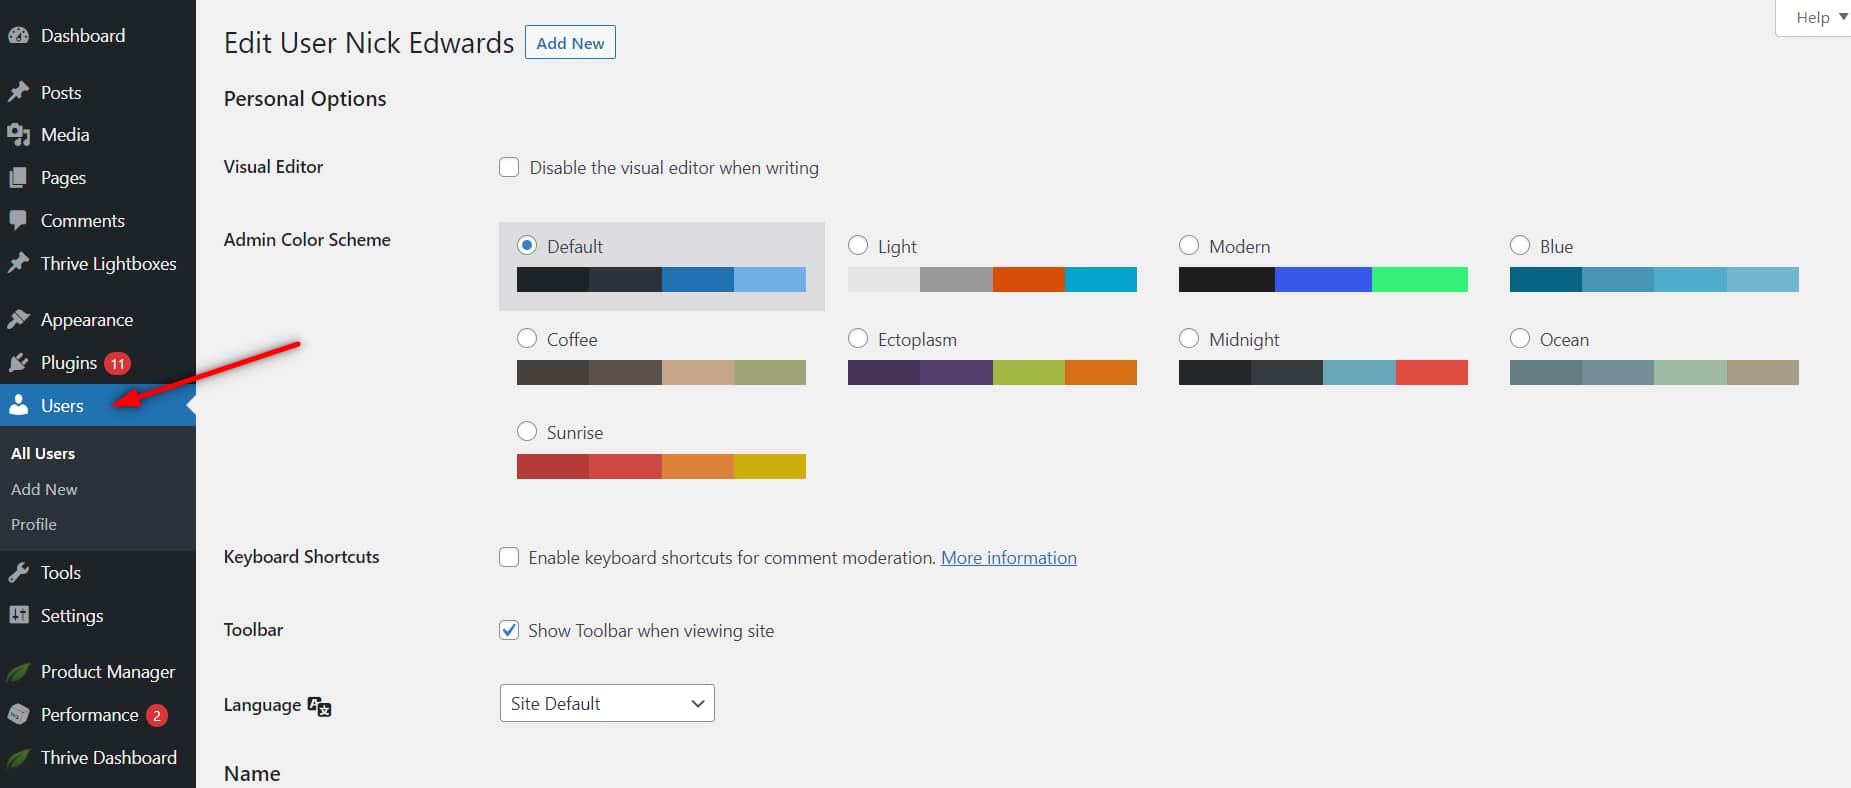1851x788 pixels.
Task: Open the Site Default language dropdown
Action: pyautogui.click(x=607, y=703)
